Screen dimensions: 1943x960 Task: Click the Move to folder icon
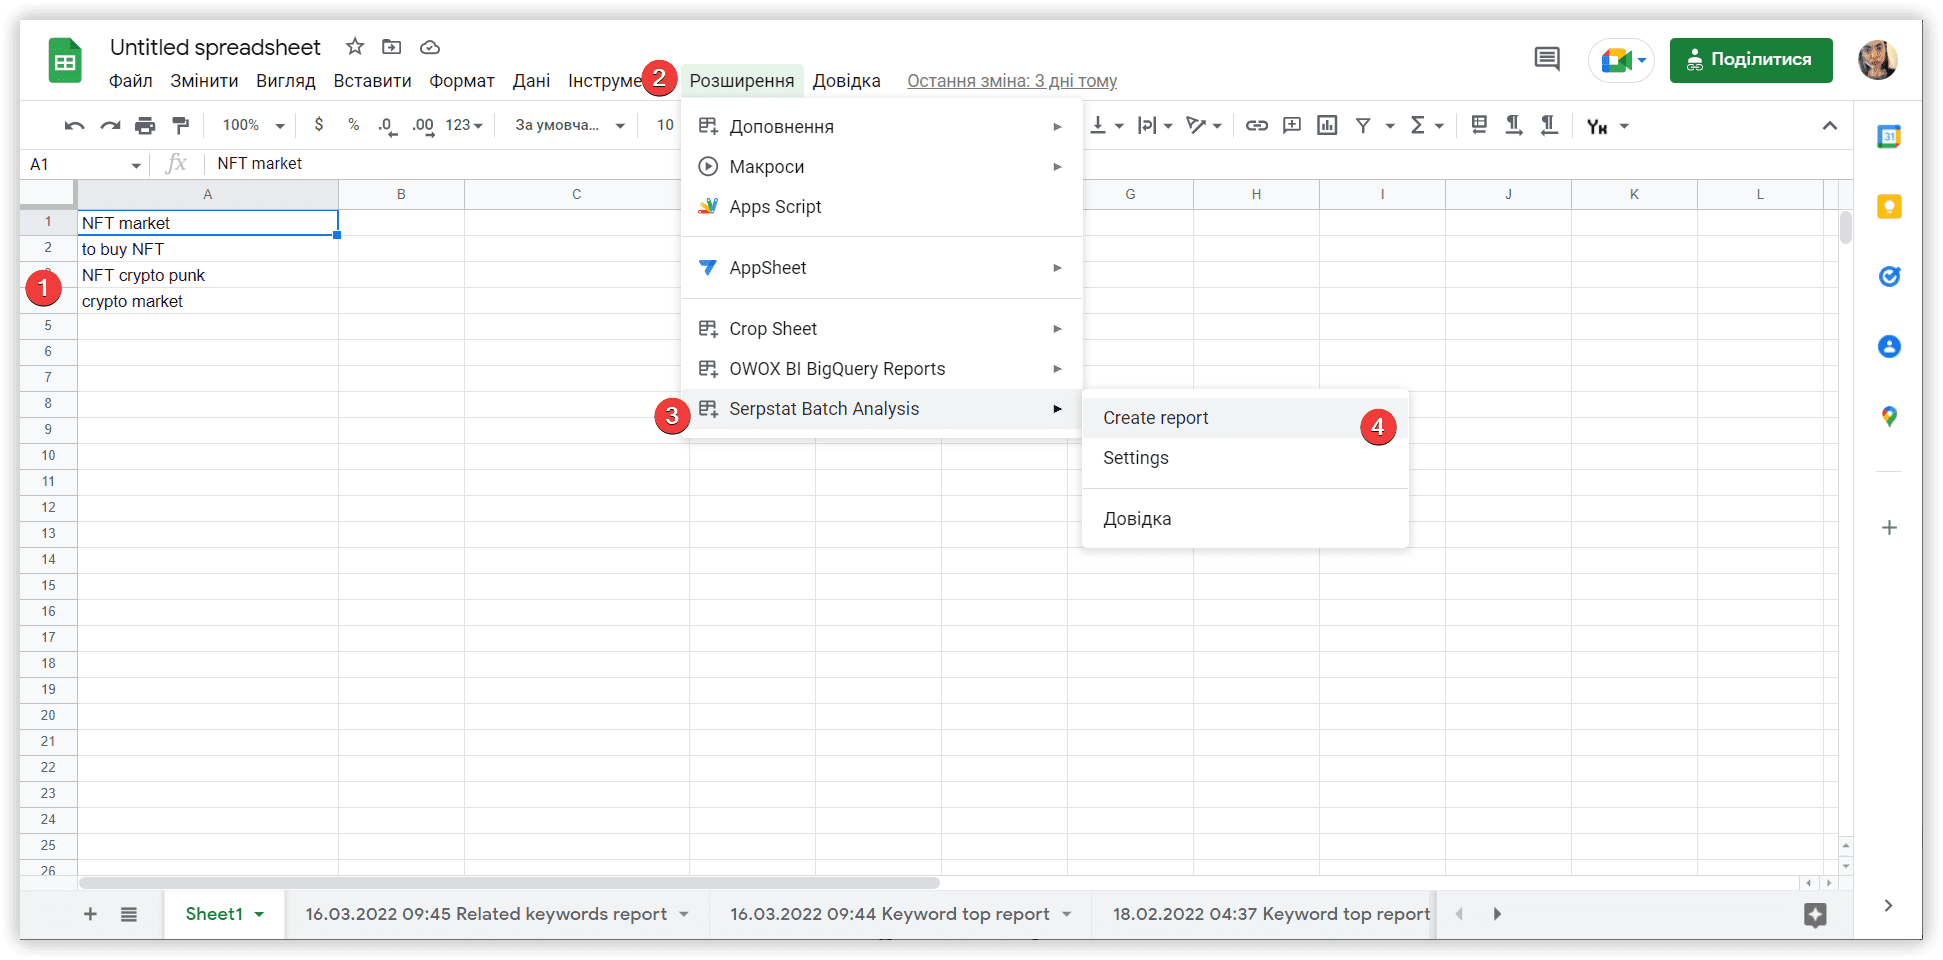(x=392, y=47)
